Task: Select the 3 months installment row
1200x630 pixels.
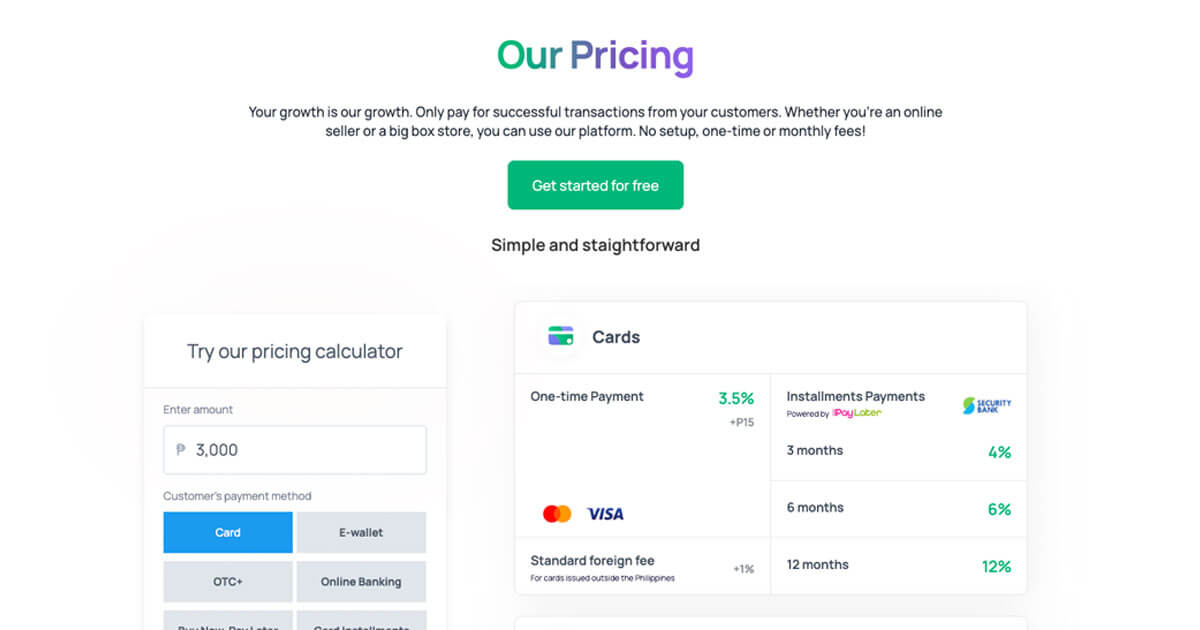Action: pyautogui.click(x=898, y=450)
